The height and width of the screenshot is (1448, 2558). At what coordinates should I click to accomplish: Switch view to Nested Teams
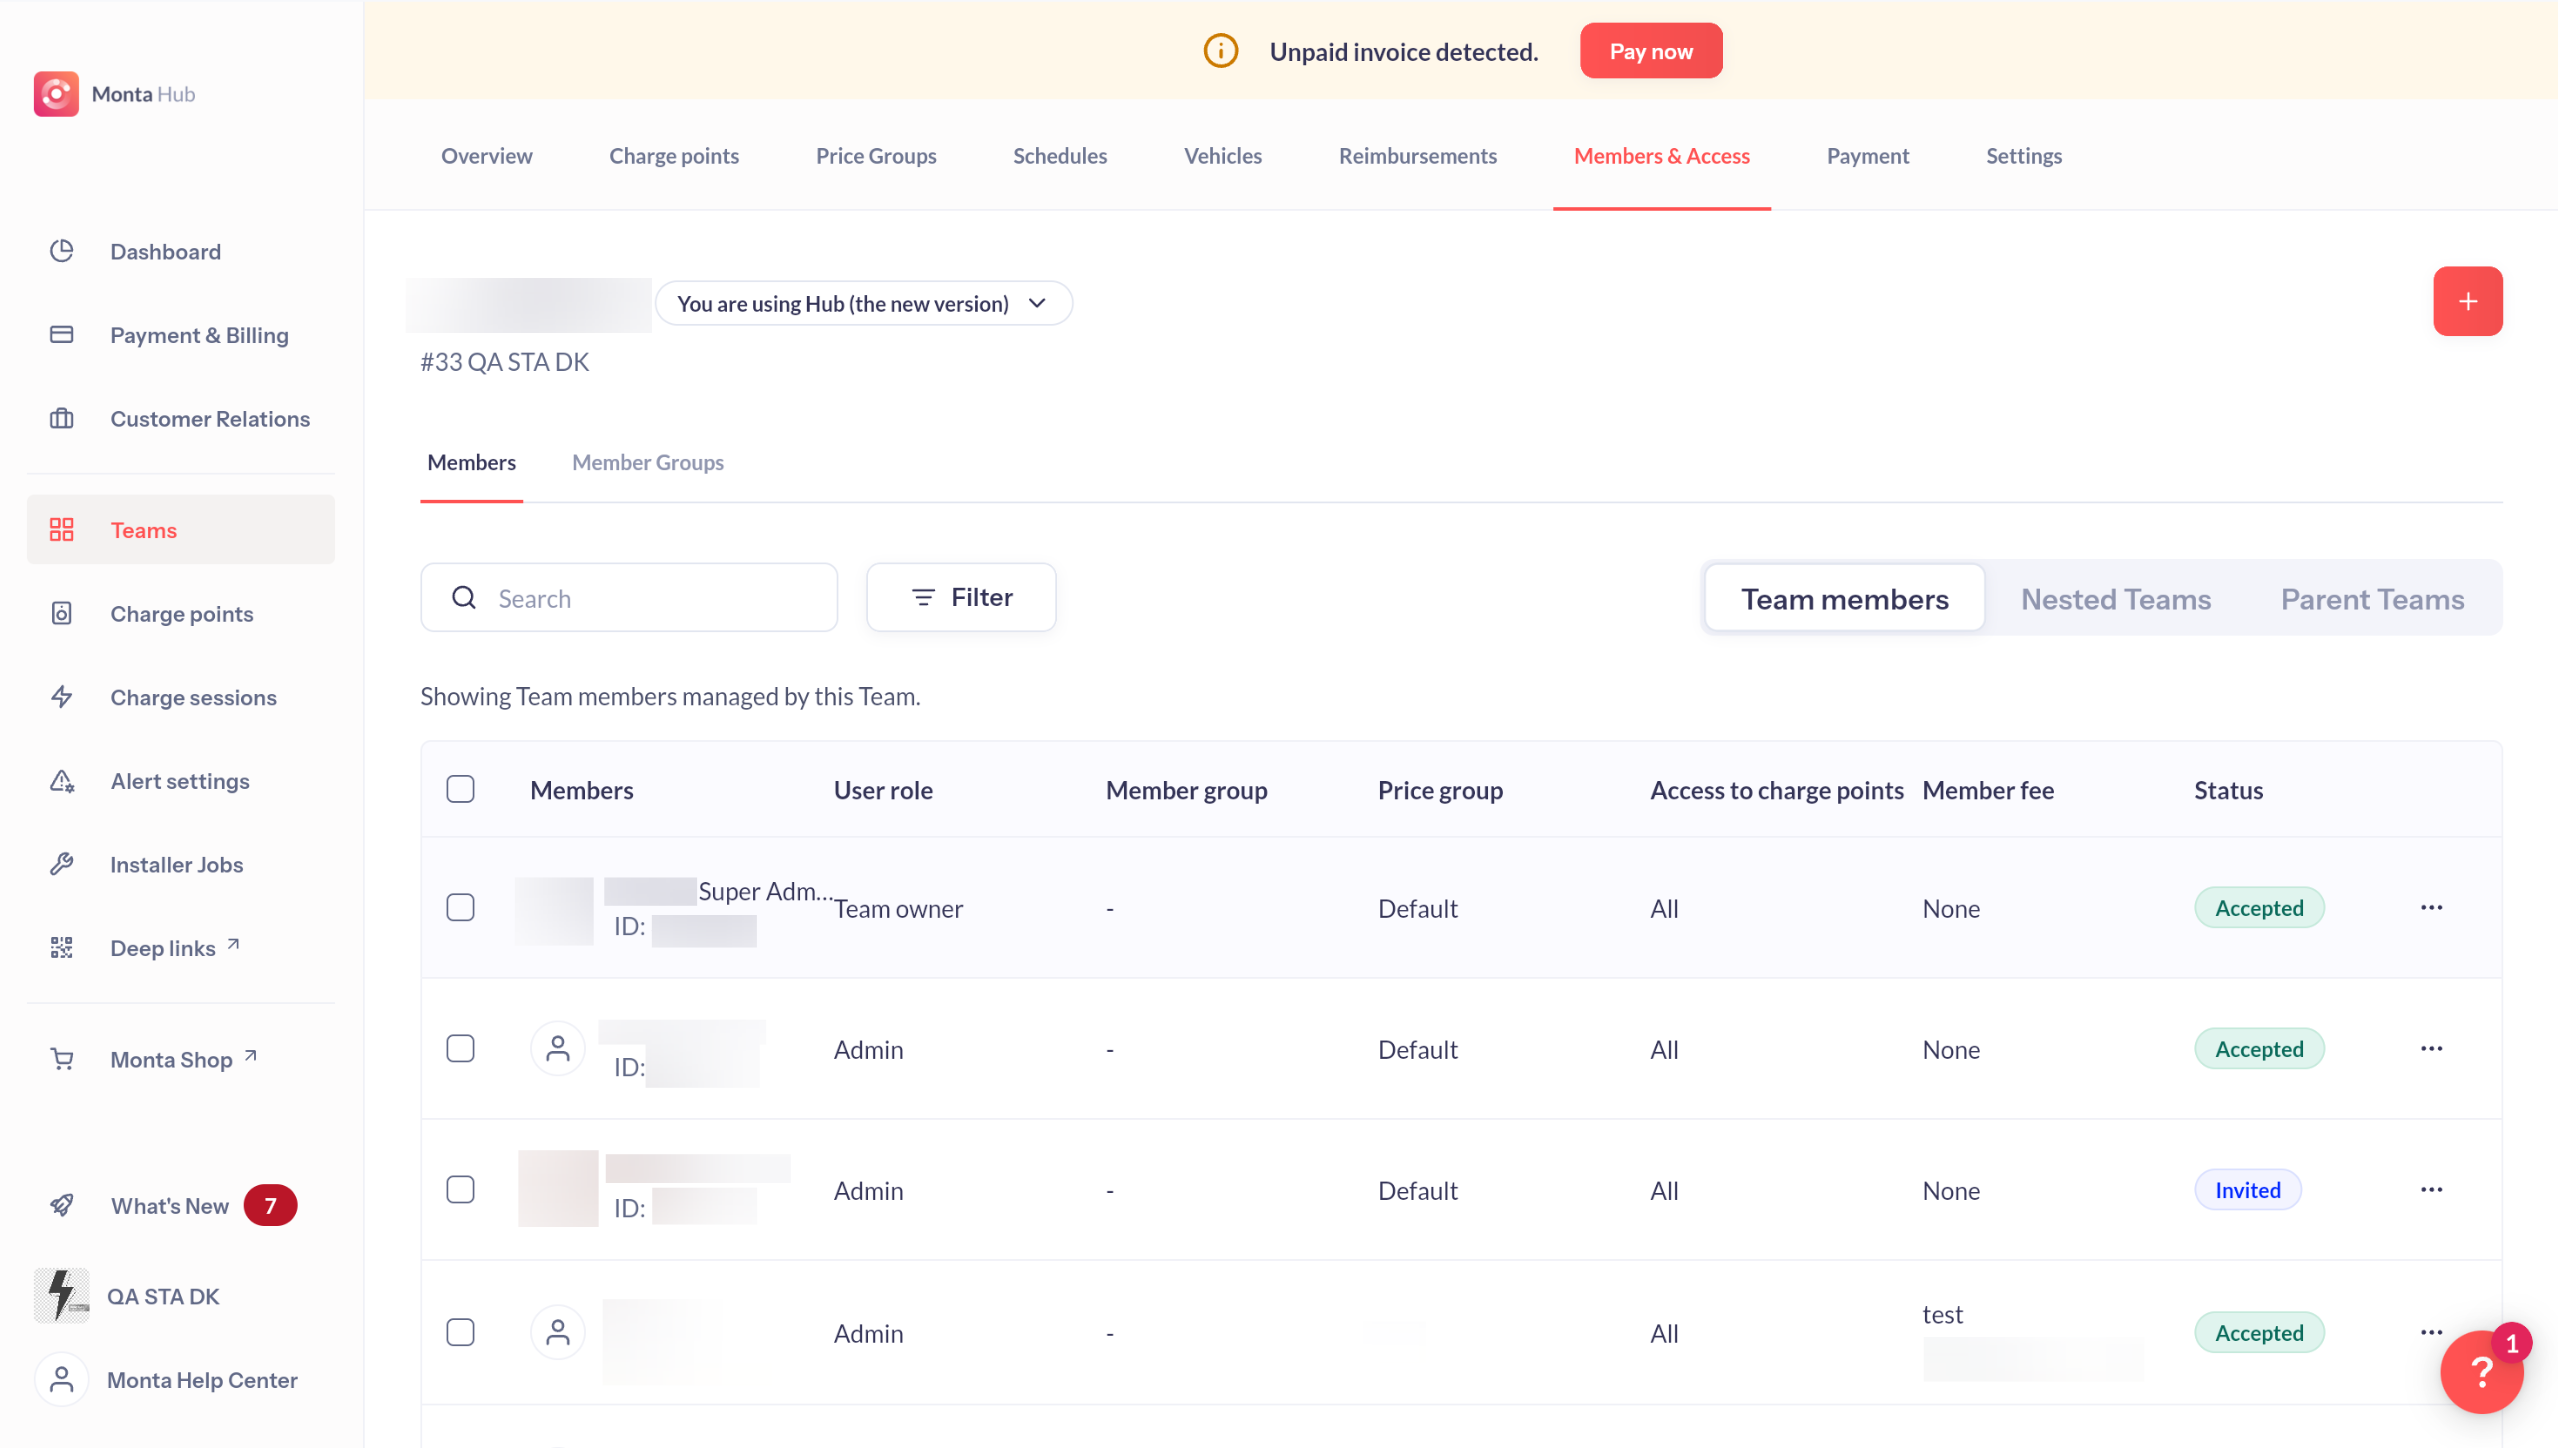tap(2115, 599)
